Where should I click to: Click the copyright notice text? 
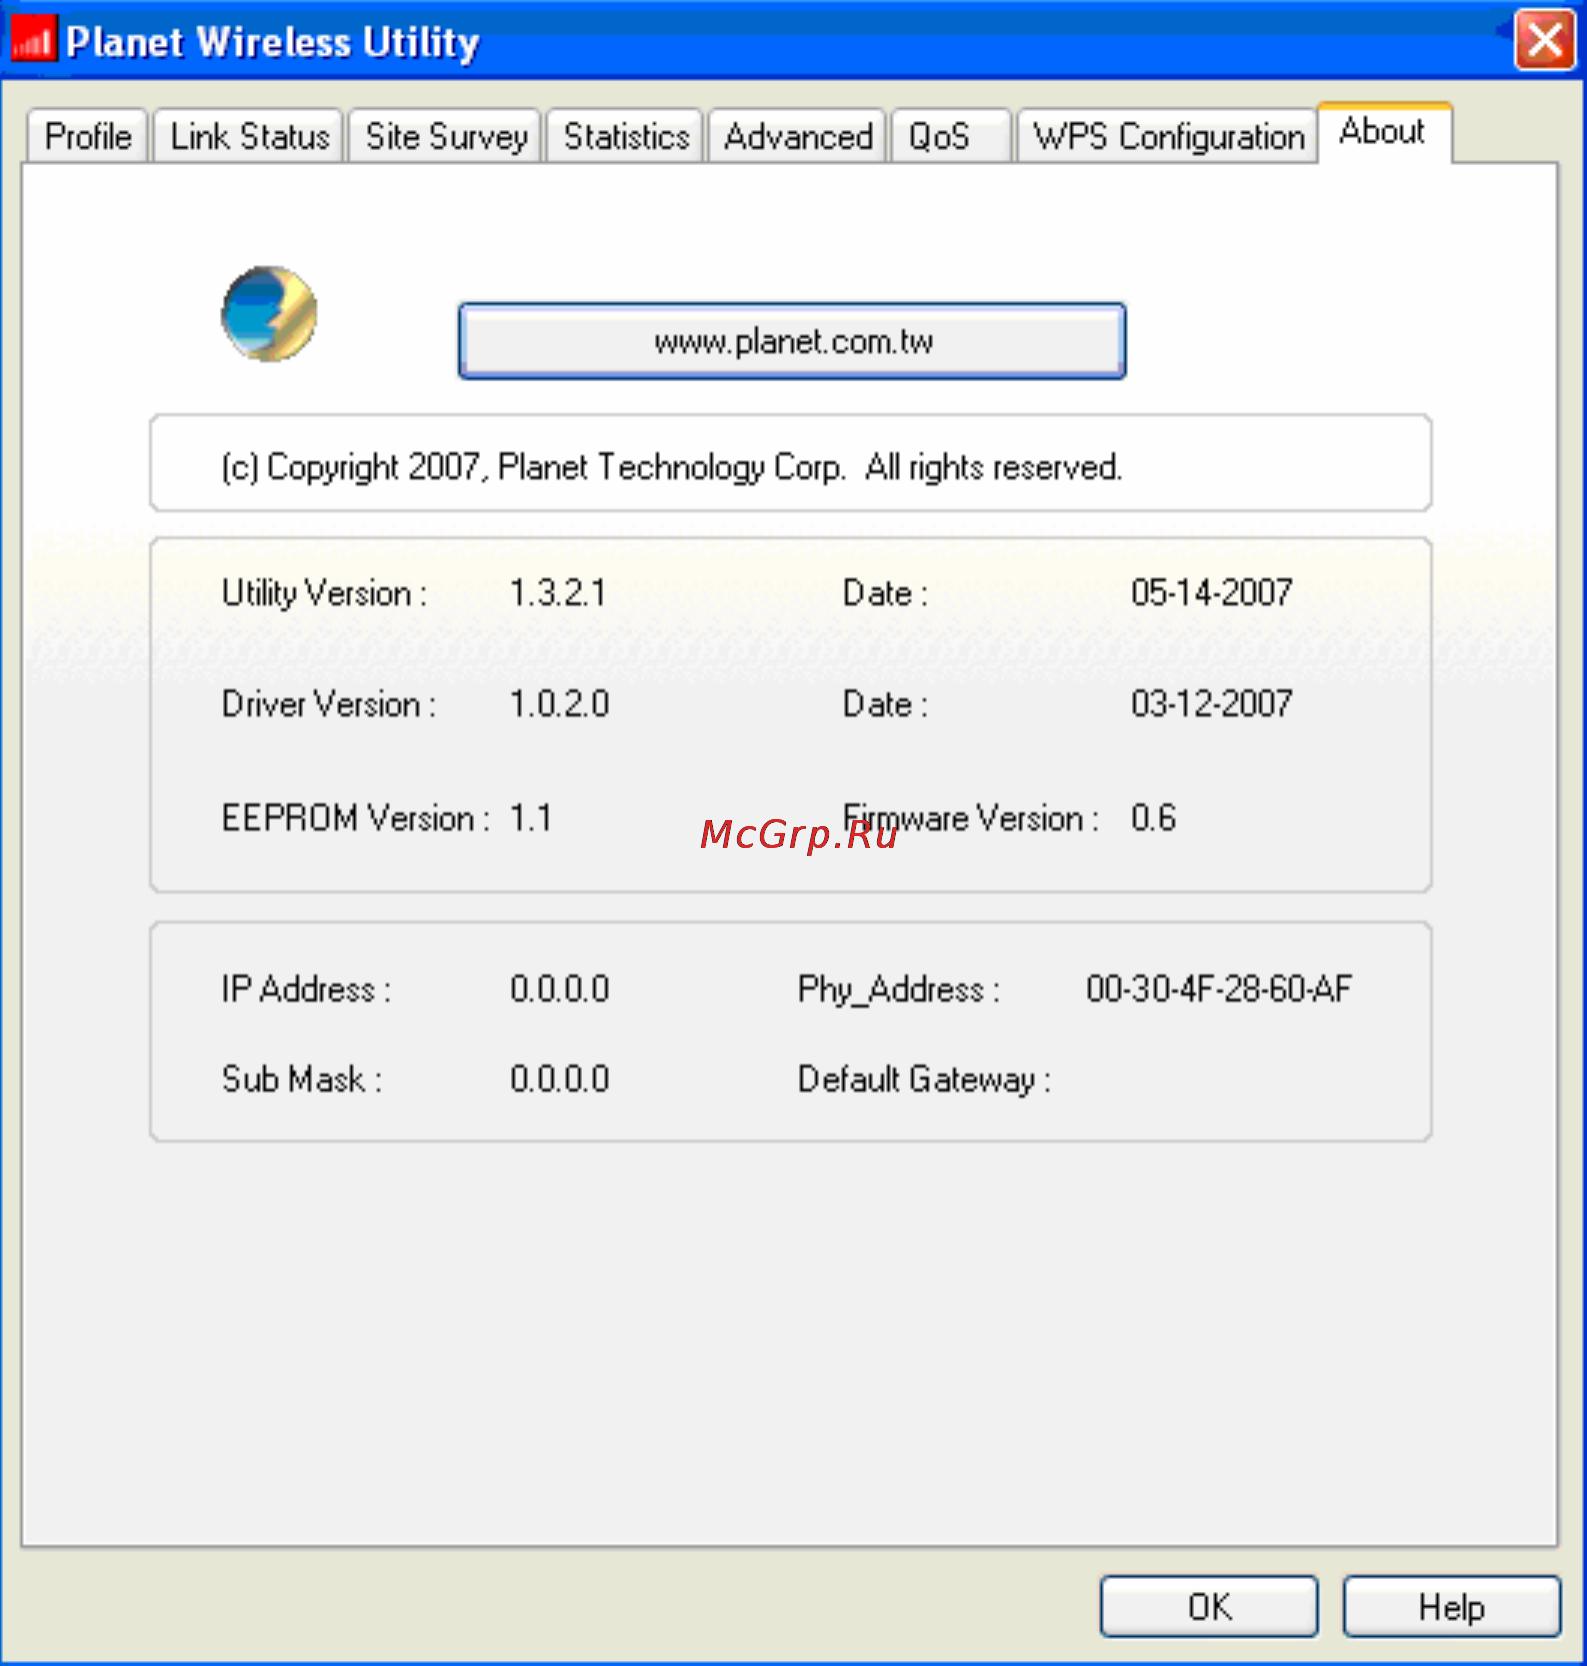tap(671, 467)
